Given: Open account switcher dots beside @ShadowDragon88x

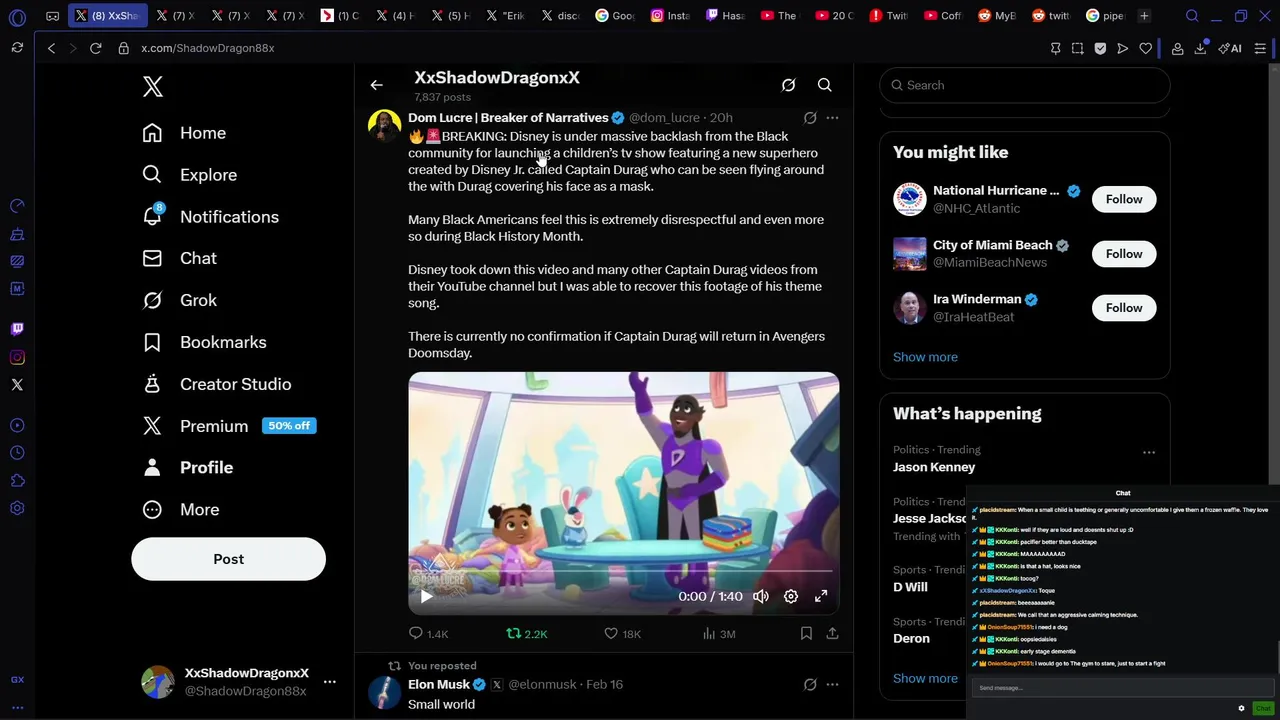Looking at the screenshot, I should point(330,682).
